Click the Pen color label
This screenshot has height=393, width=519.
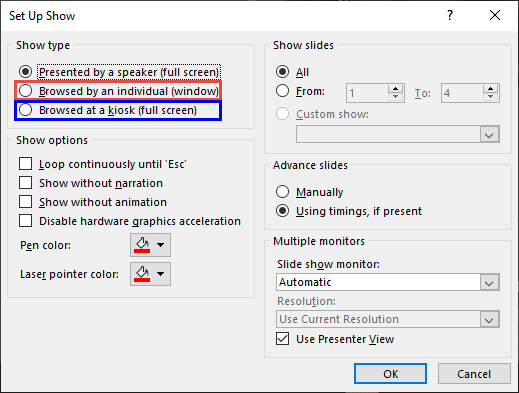coord(45,245)
